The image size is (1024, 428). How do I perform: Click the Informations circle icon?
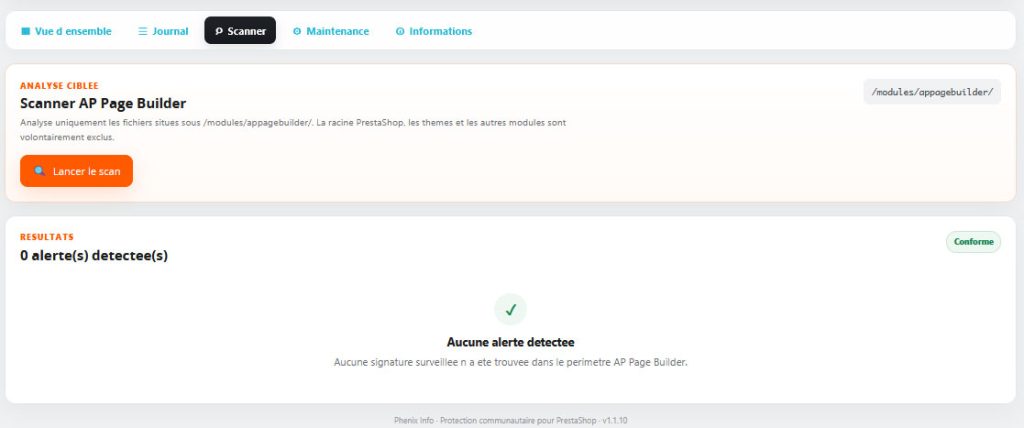pyautogui.click(x=400, y=31)
